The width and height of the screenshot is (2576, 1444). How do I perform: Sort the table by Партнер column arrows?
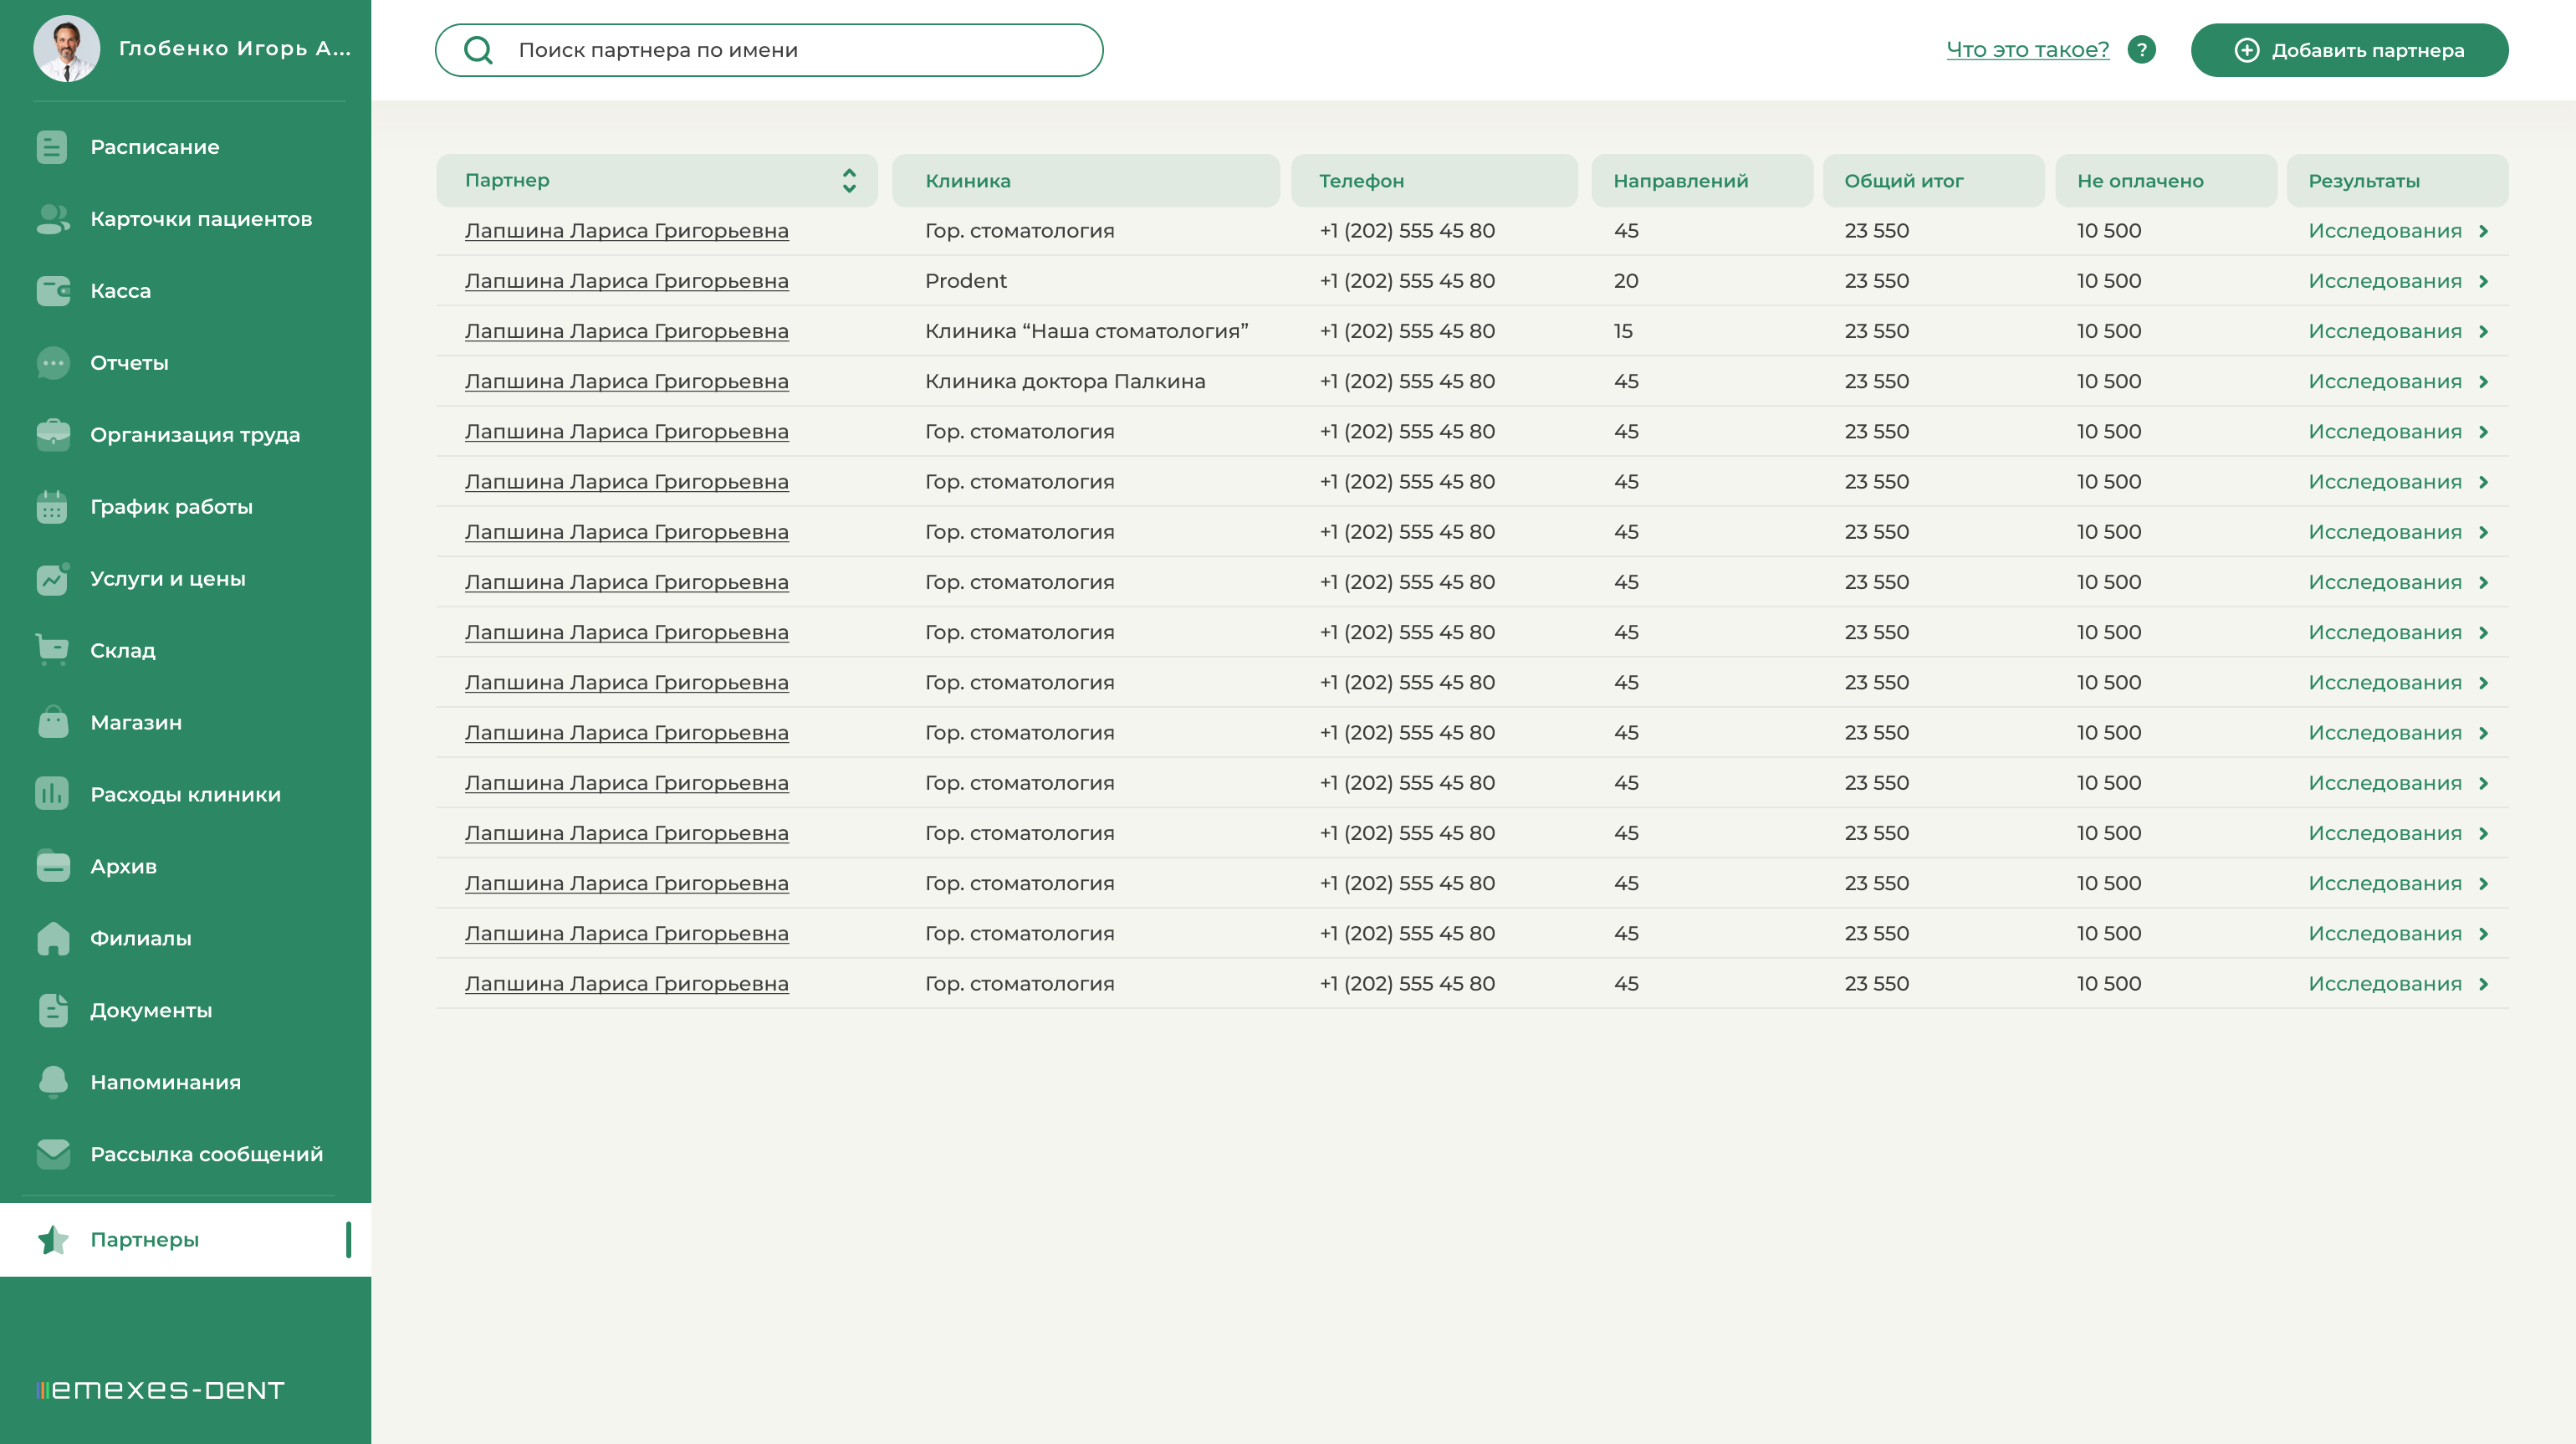[x=849, y=180]
